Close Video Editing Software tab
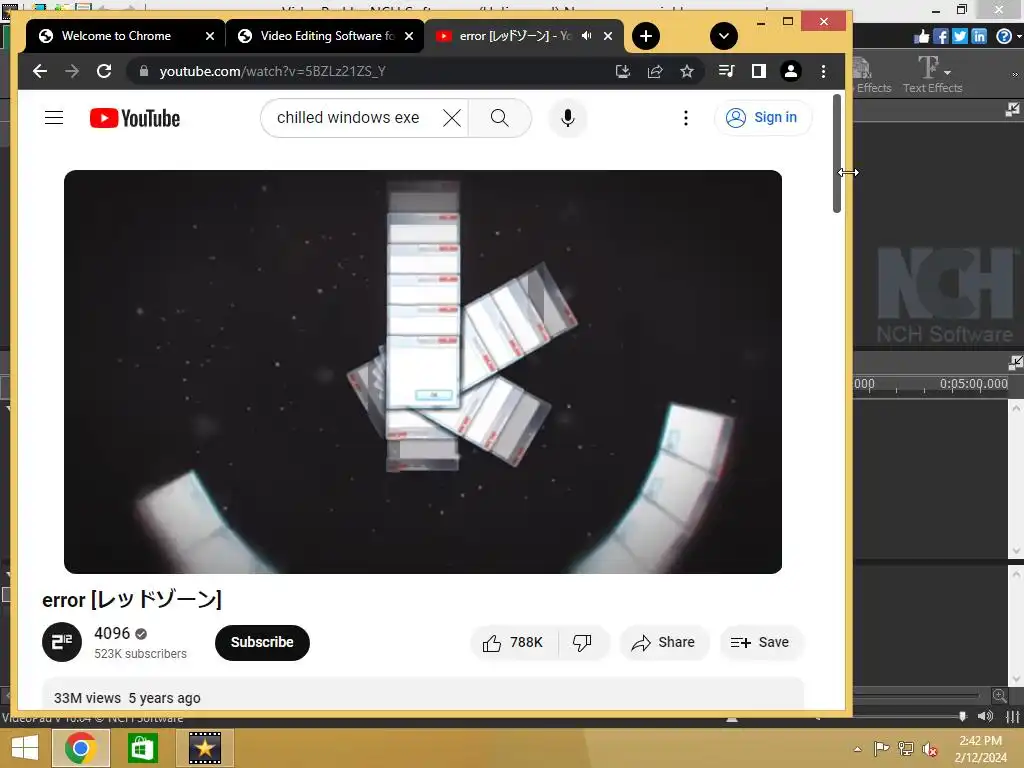Screen dimensions: 1024x768 (409, 36)
